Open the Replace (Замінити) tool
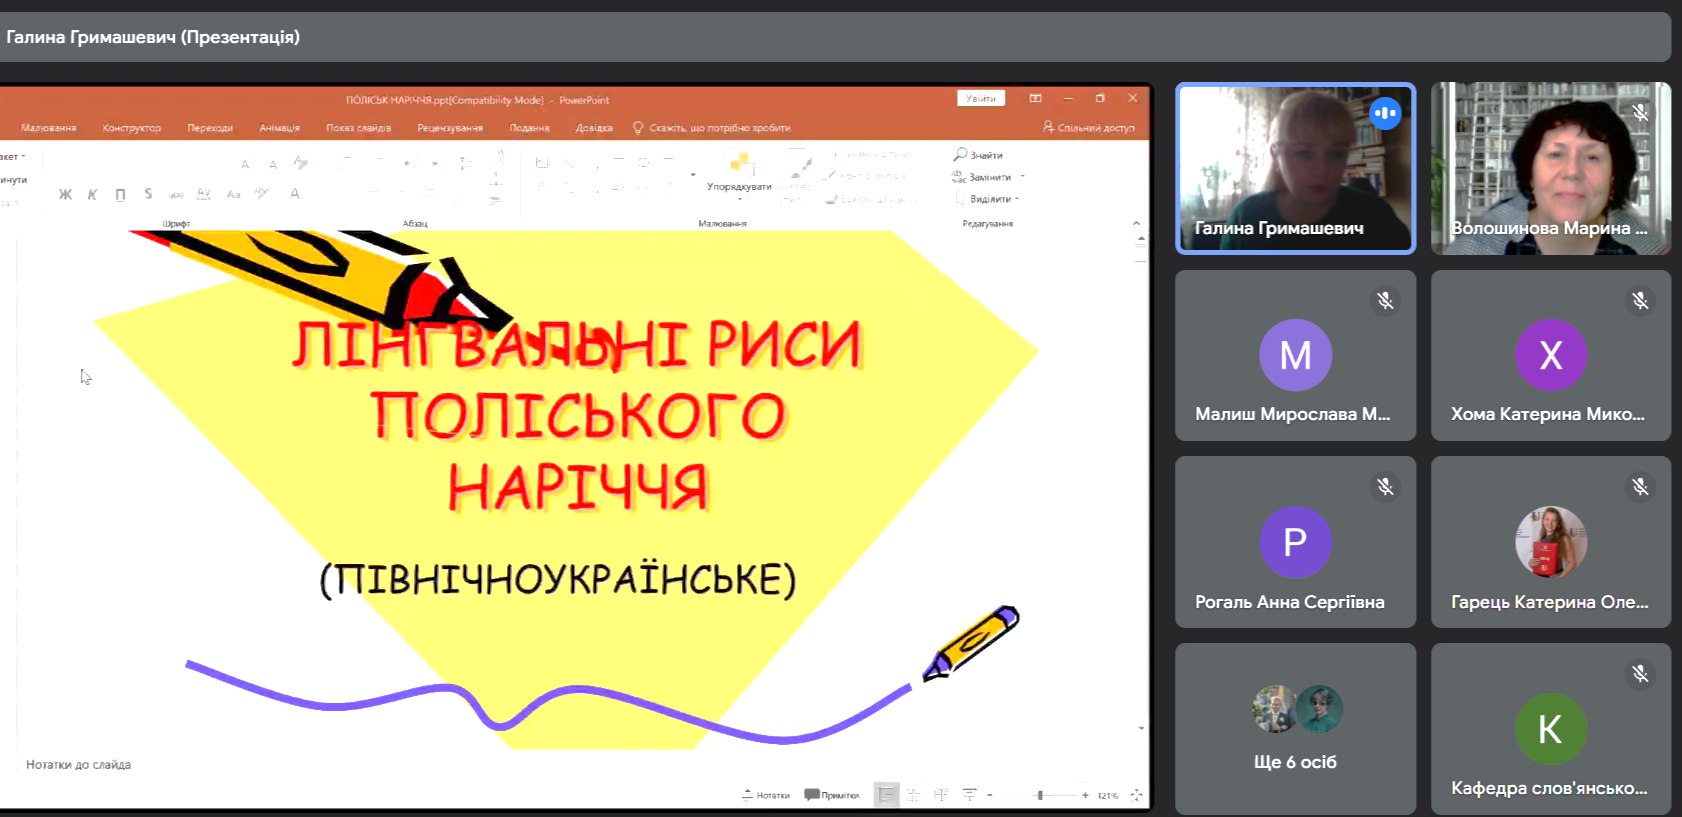Viewport: 1682px width, 817px height. [x=982, y=177]
